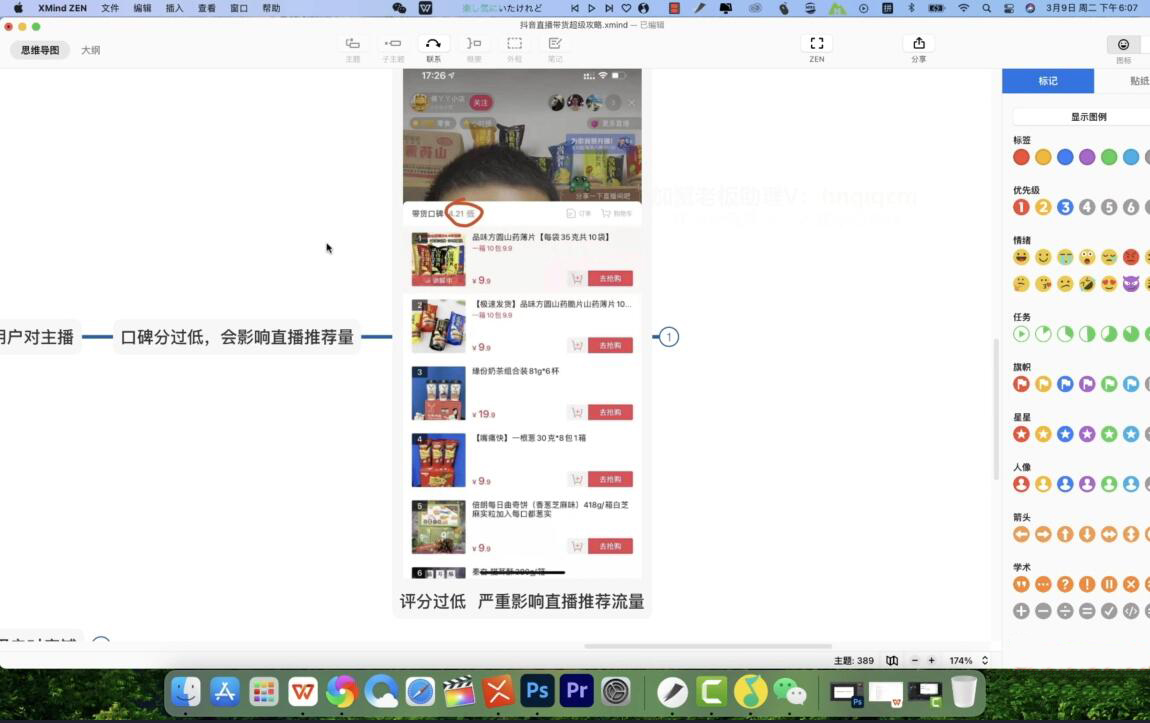Enter ZEN mode from the toolbar
This screenshot has height=723, width=1150.
[x=817, y=48]
